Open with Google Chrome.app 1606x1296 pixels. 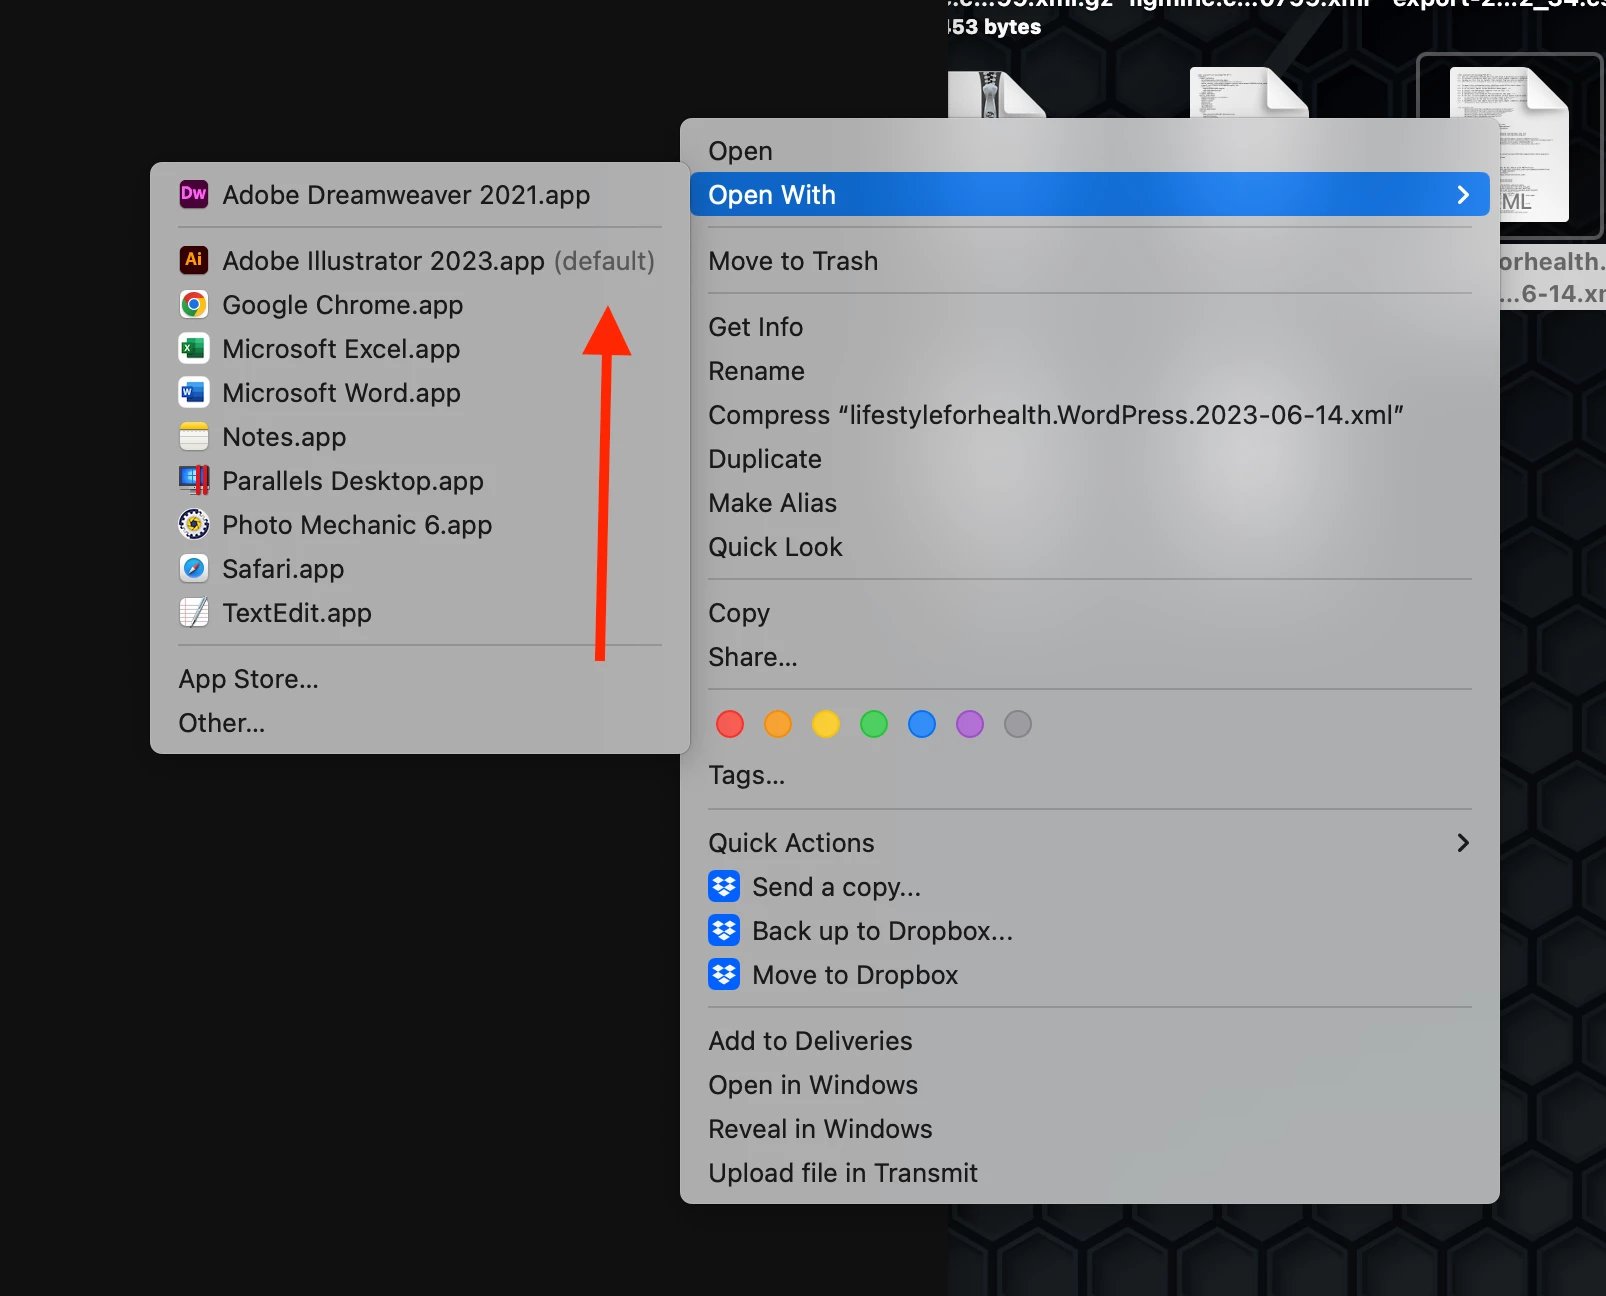pyautogui.click(x=420, y=305)
